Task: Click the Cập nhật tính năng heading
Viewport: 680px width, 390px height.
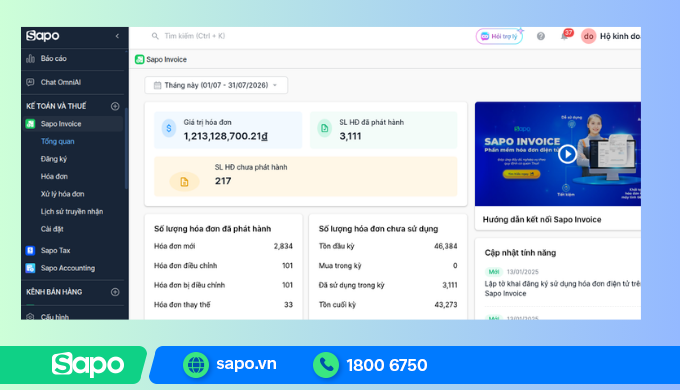Action: [520, 253]
